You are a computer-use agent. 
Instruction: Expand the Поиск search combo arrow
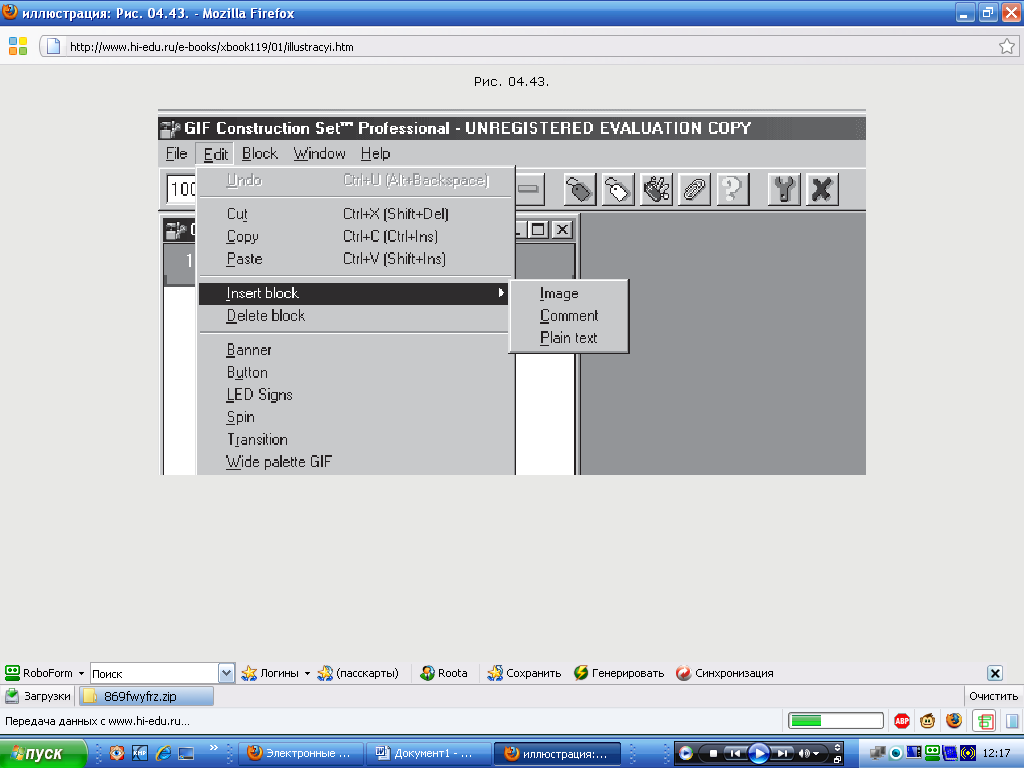[226, 673]
